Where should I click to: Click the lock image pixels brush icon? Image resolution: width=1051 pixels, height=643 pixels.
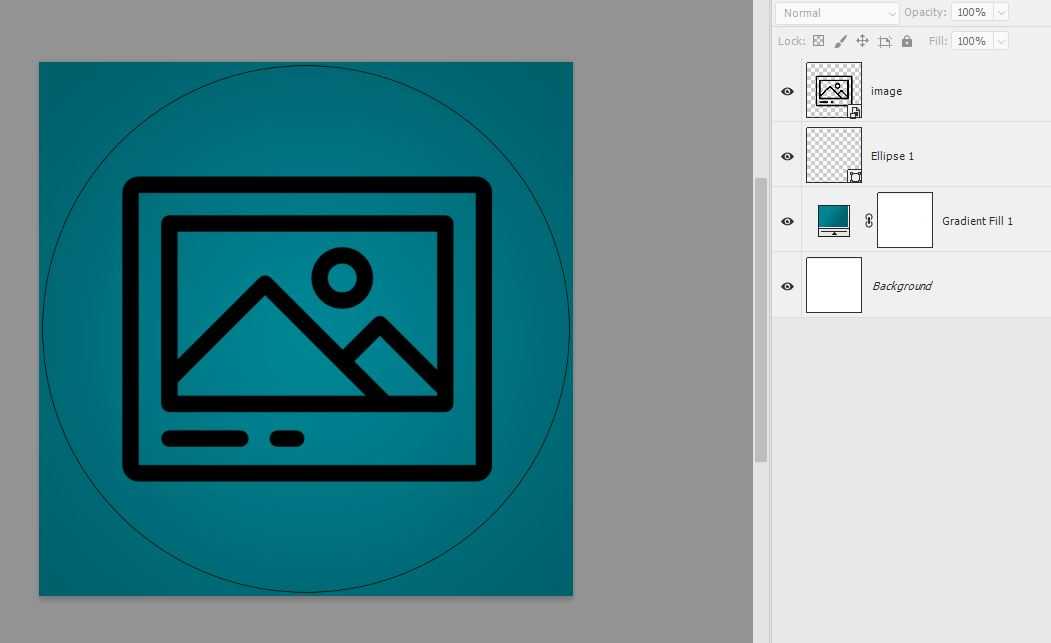tap(840, 41)
